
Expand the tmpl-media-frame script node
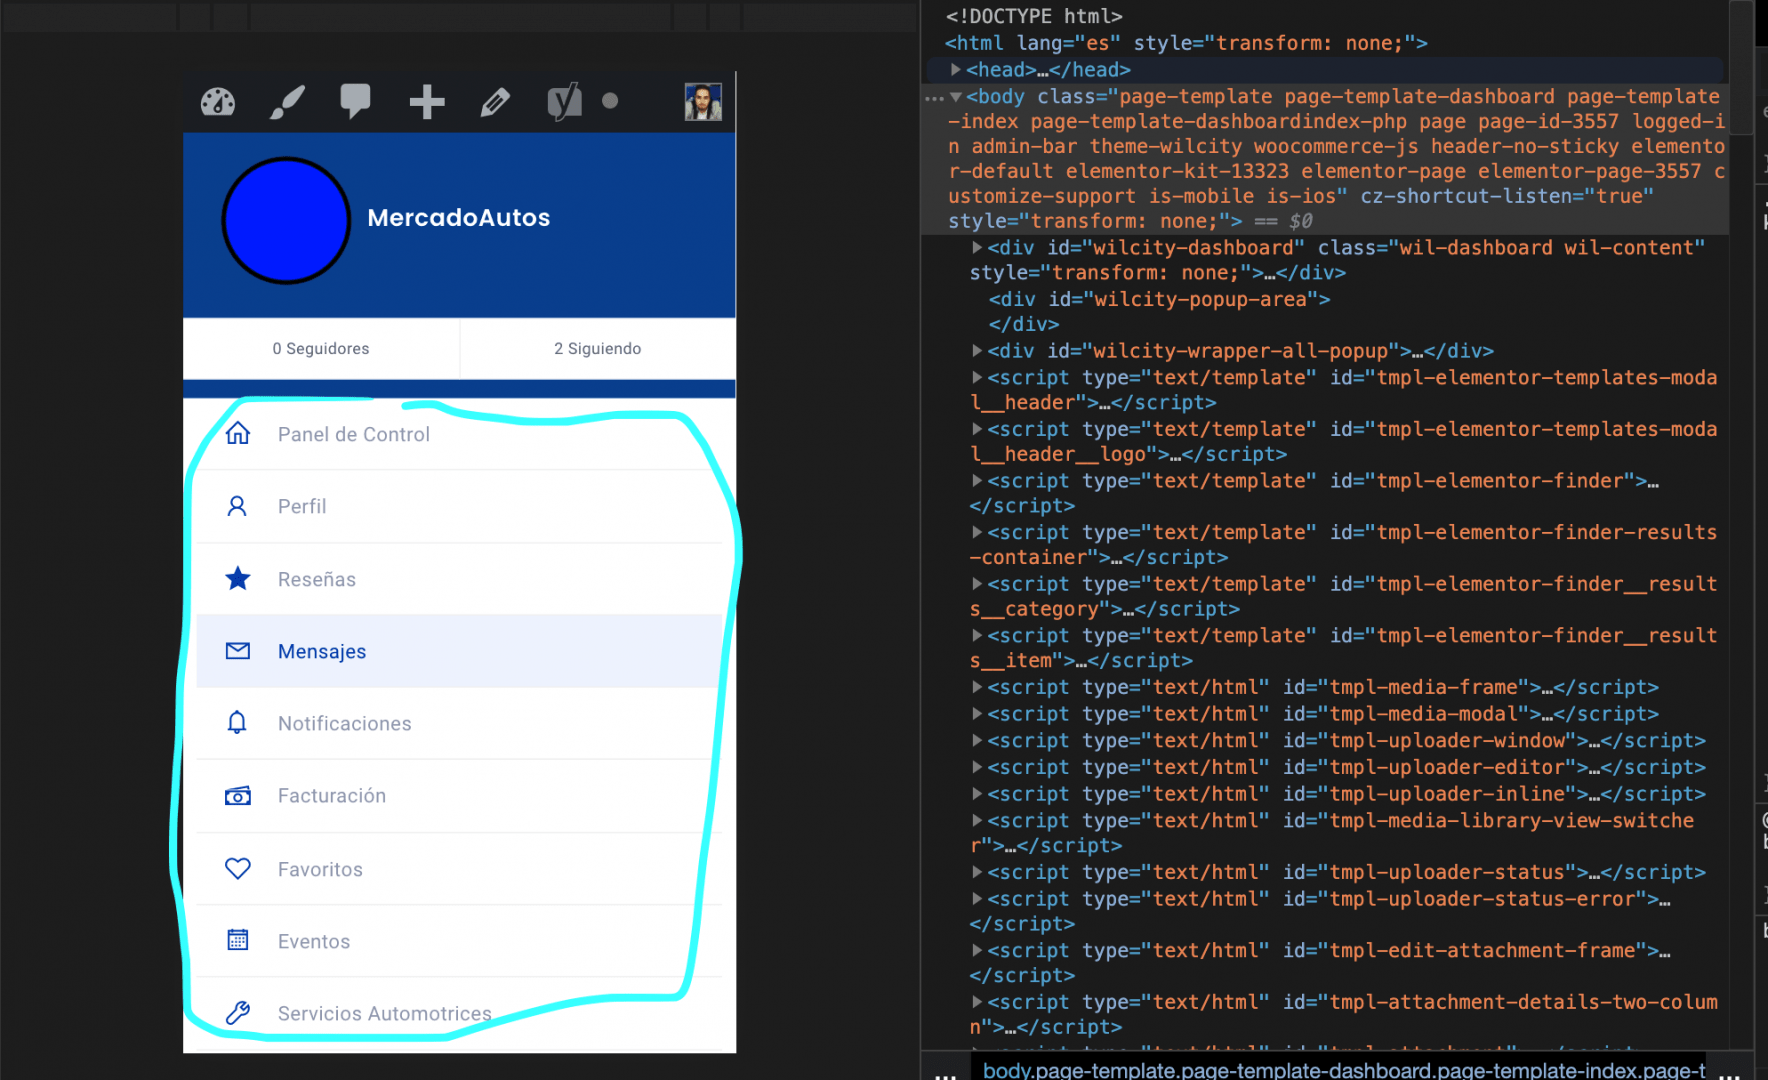click(x=977, y=687)
